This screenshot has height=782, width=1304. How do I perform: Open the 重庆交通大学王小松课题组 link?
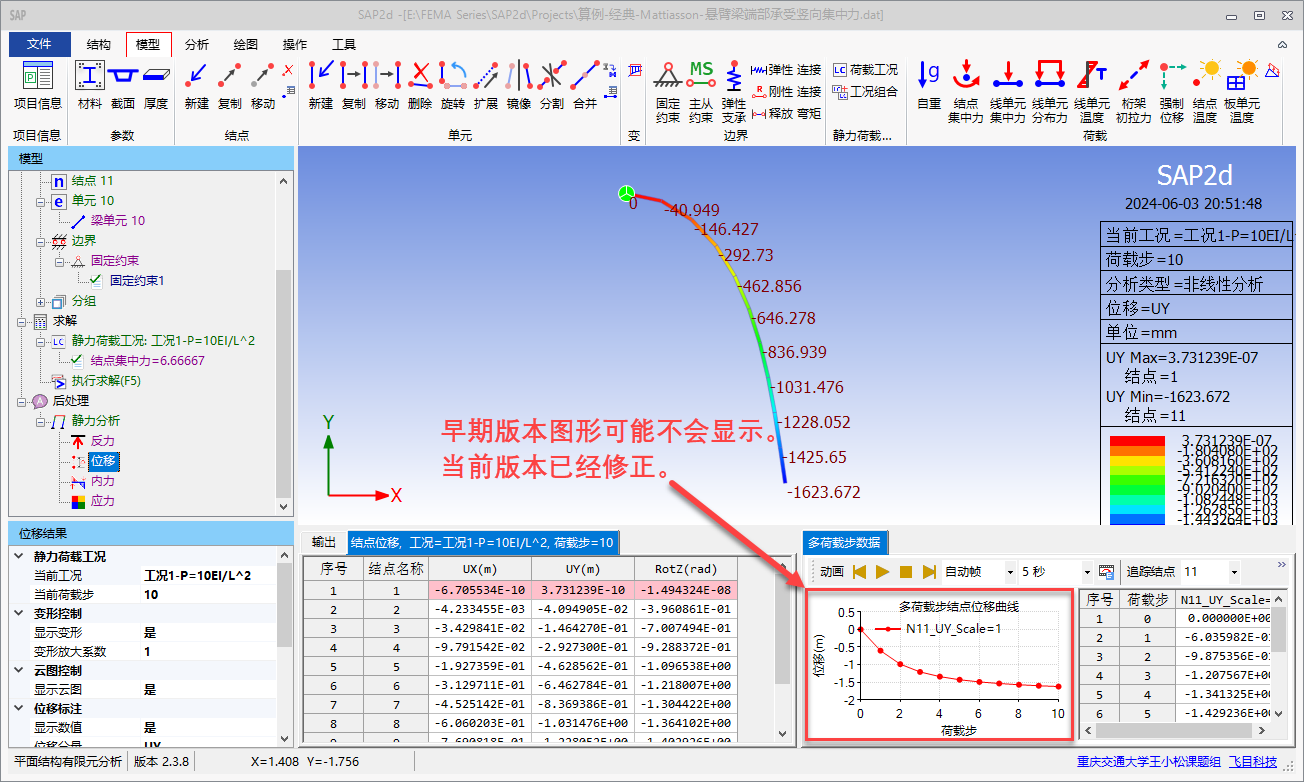coord(1149,762)
